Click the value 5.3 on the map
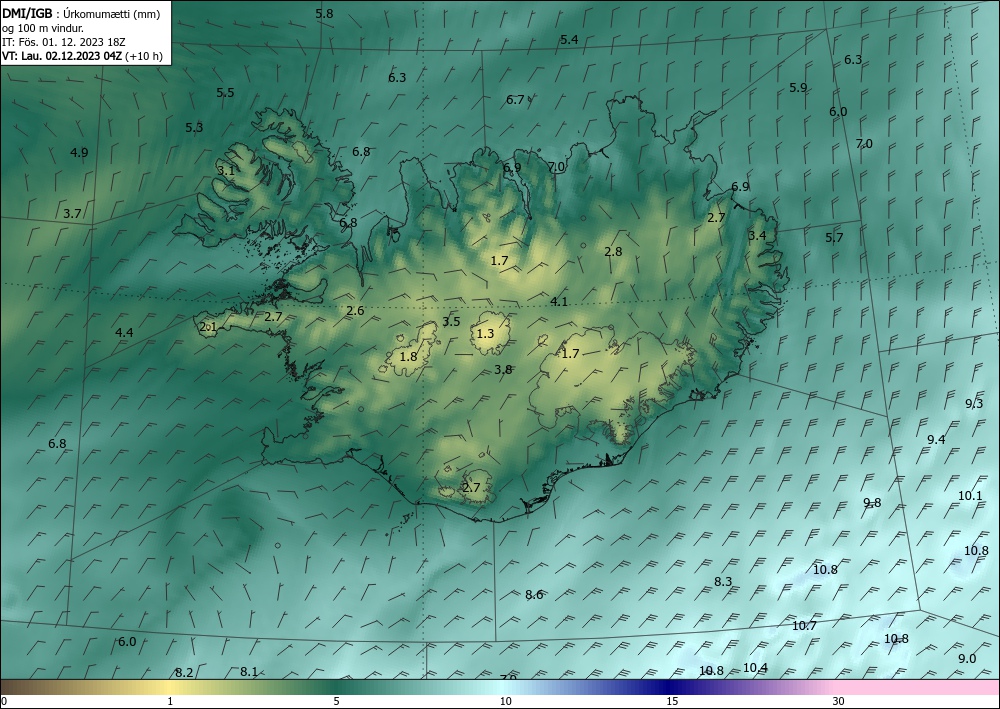Image resolution: width=1000 pixels, height=709 pixels. coord(194,128)
